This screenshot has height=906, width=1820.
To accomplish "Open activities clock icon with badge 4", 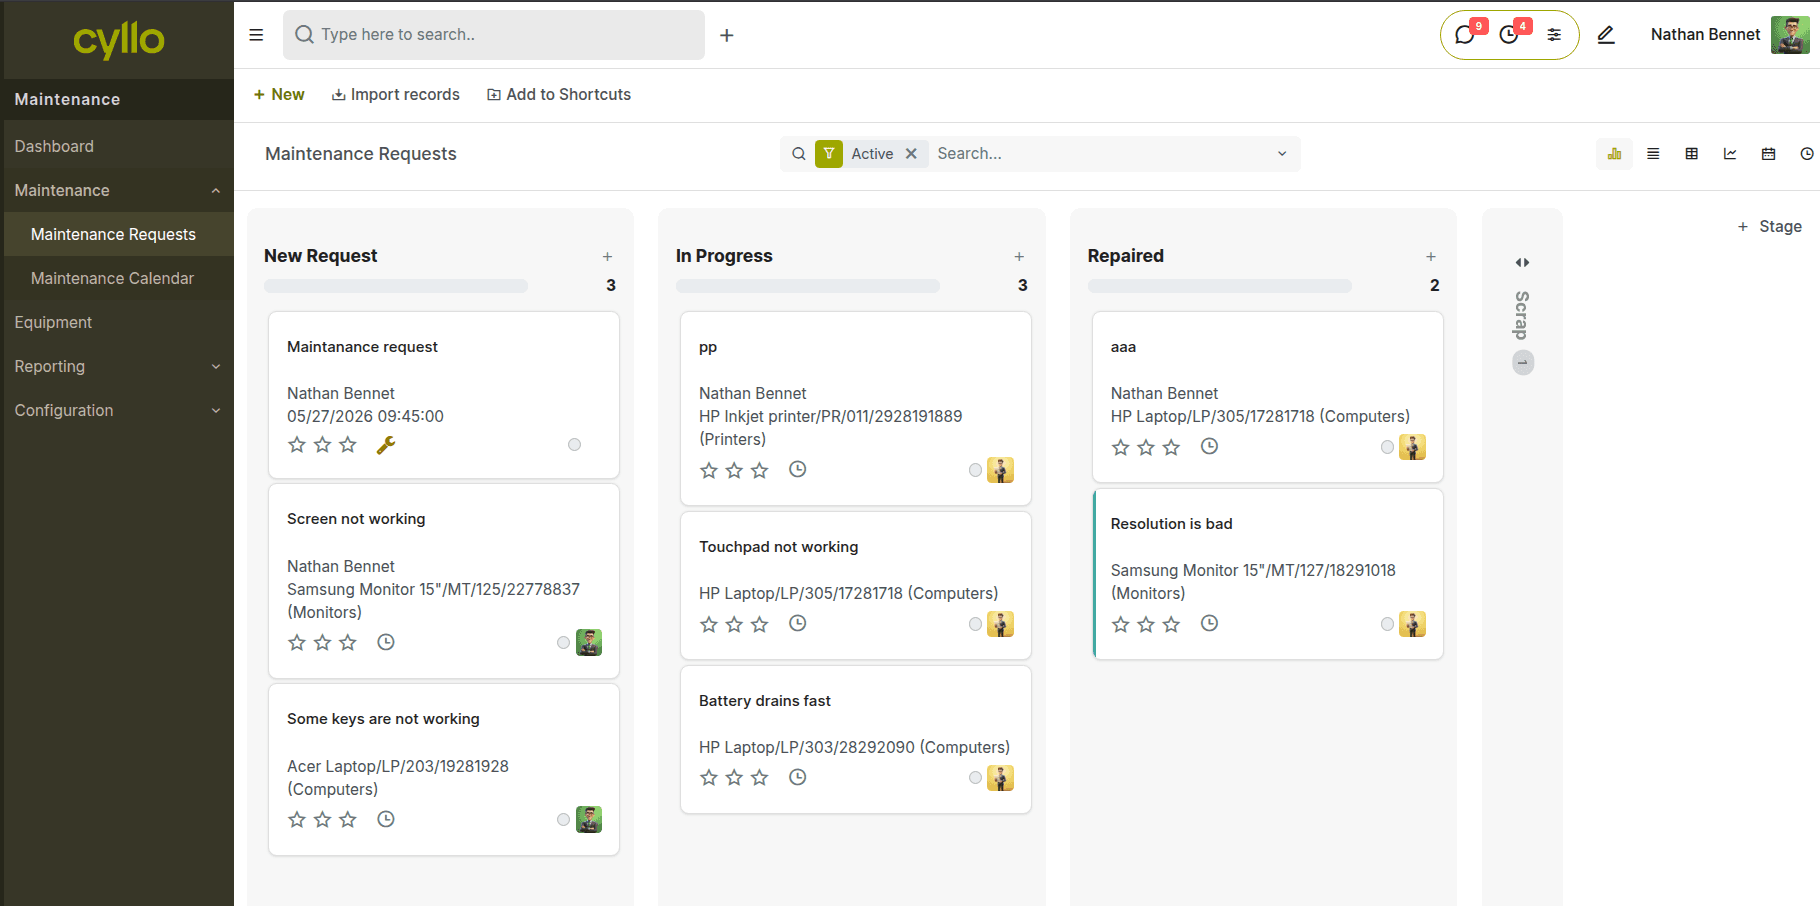I will (1509, 35).
